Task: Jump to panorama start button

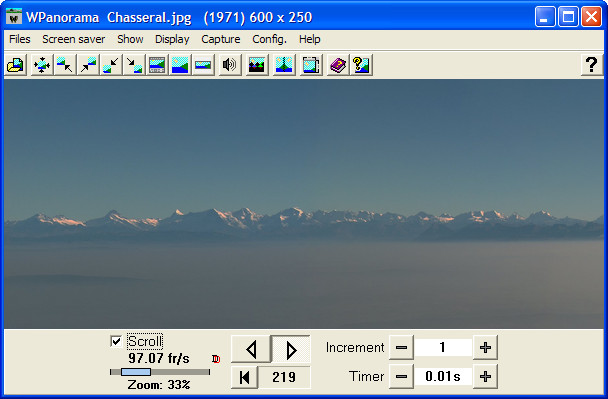Action: (245, 377)
